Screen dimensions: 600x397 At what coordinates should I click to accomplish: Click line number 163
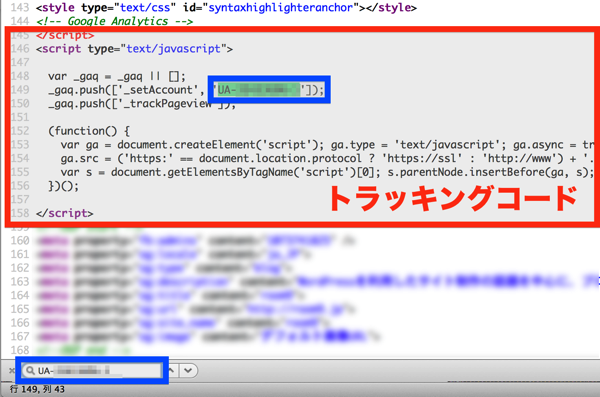[20, 282]
